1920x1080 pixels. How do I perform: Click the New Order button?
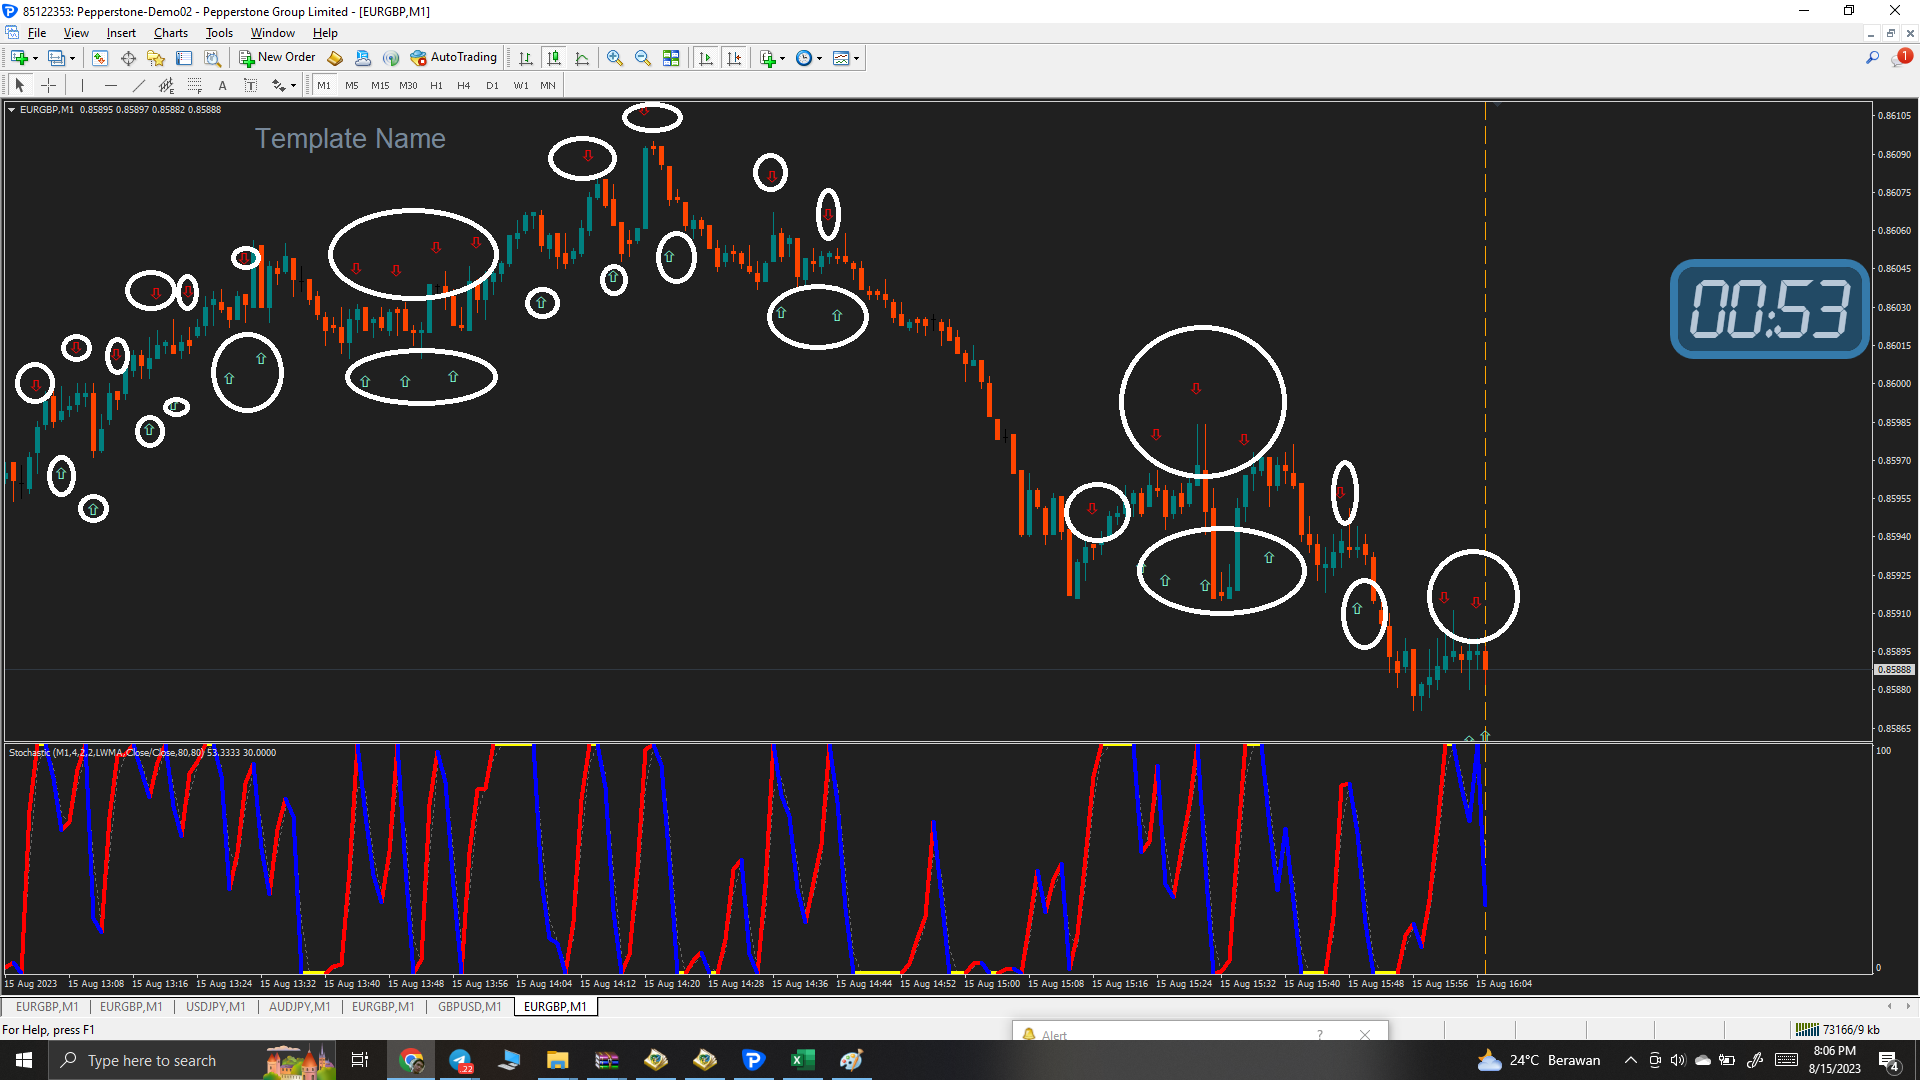[277, 58]
